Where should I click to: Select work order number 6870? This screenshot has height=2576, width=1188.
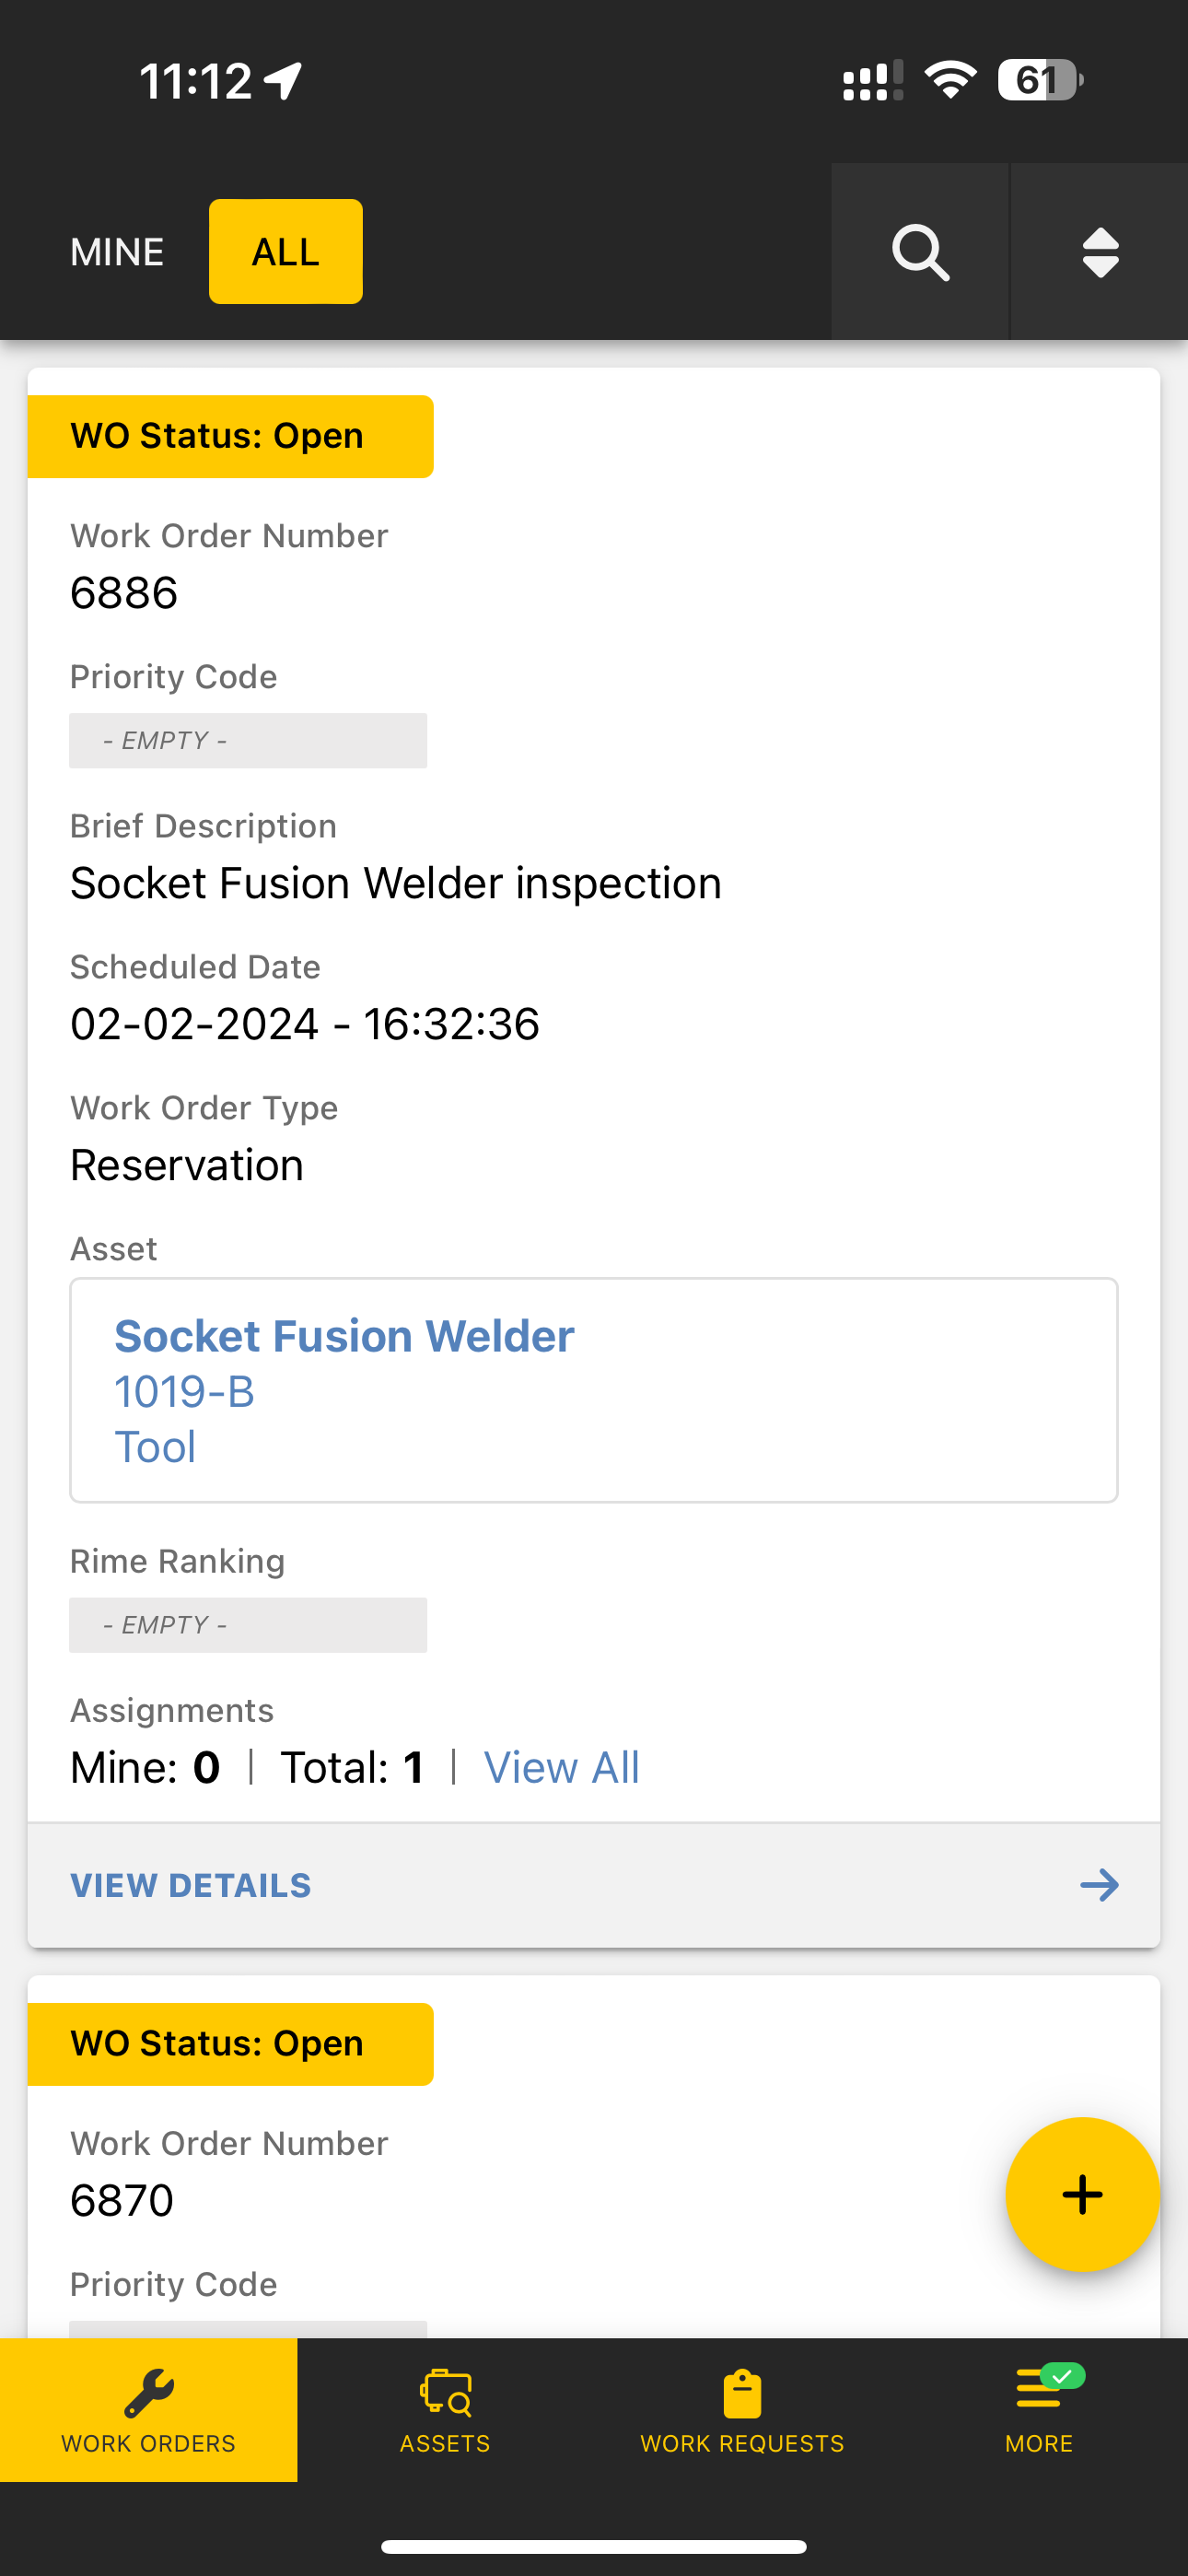click(122, 2200)
